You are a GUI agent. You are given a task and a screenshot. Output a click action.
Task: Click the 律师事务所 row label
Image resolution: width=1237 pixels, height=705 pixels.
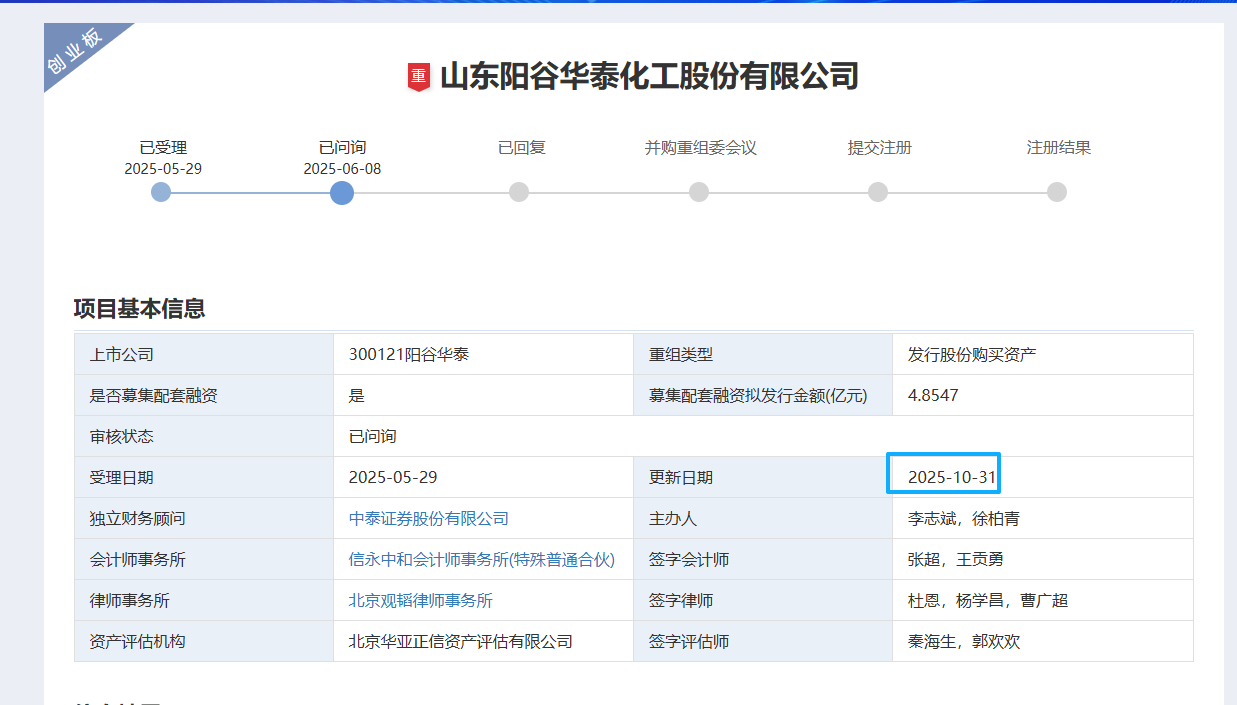click(130, 600)
